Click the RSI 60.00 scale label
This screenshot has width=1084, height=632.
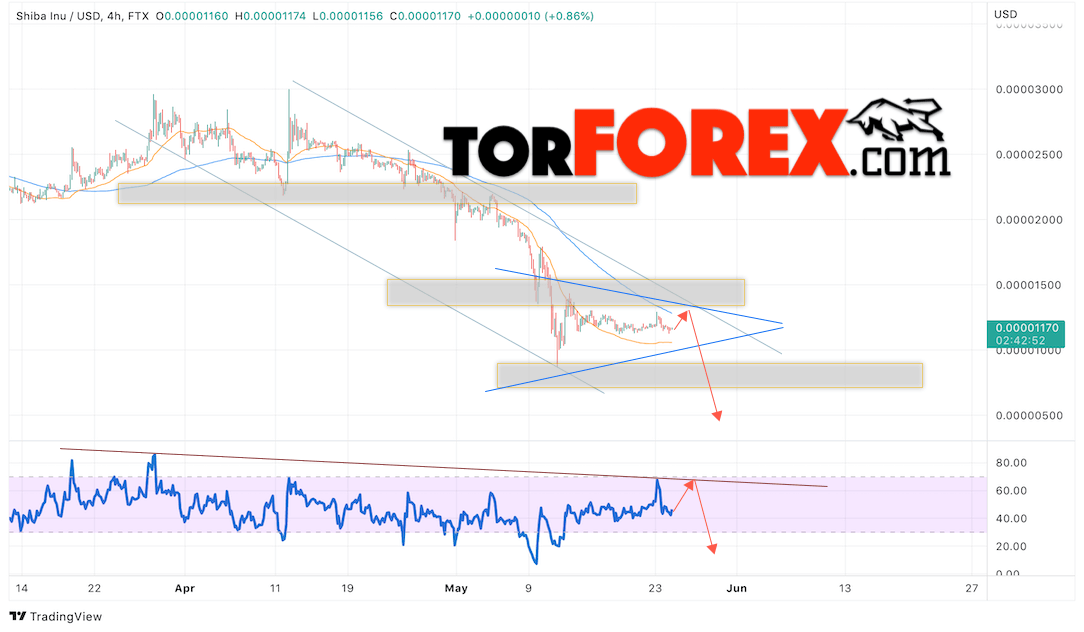tap(1011, 491)
